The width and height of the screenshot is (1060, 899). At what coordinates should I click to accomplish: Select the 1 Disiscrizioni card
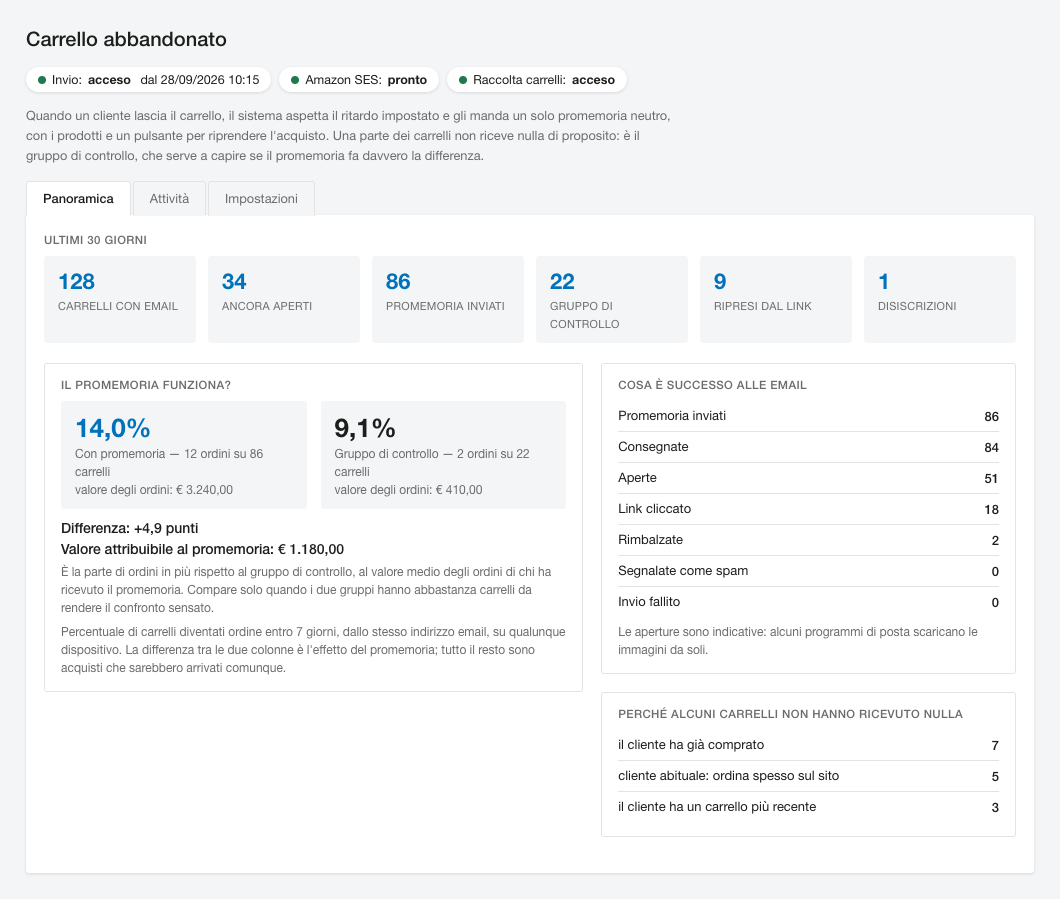point(940,299)
